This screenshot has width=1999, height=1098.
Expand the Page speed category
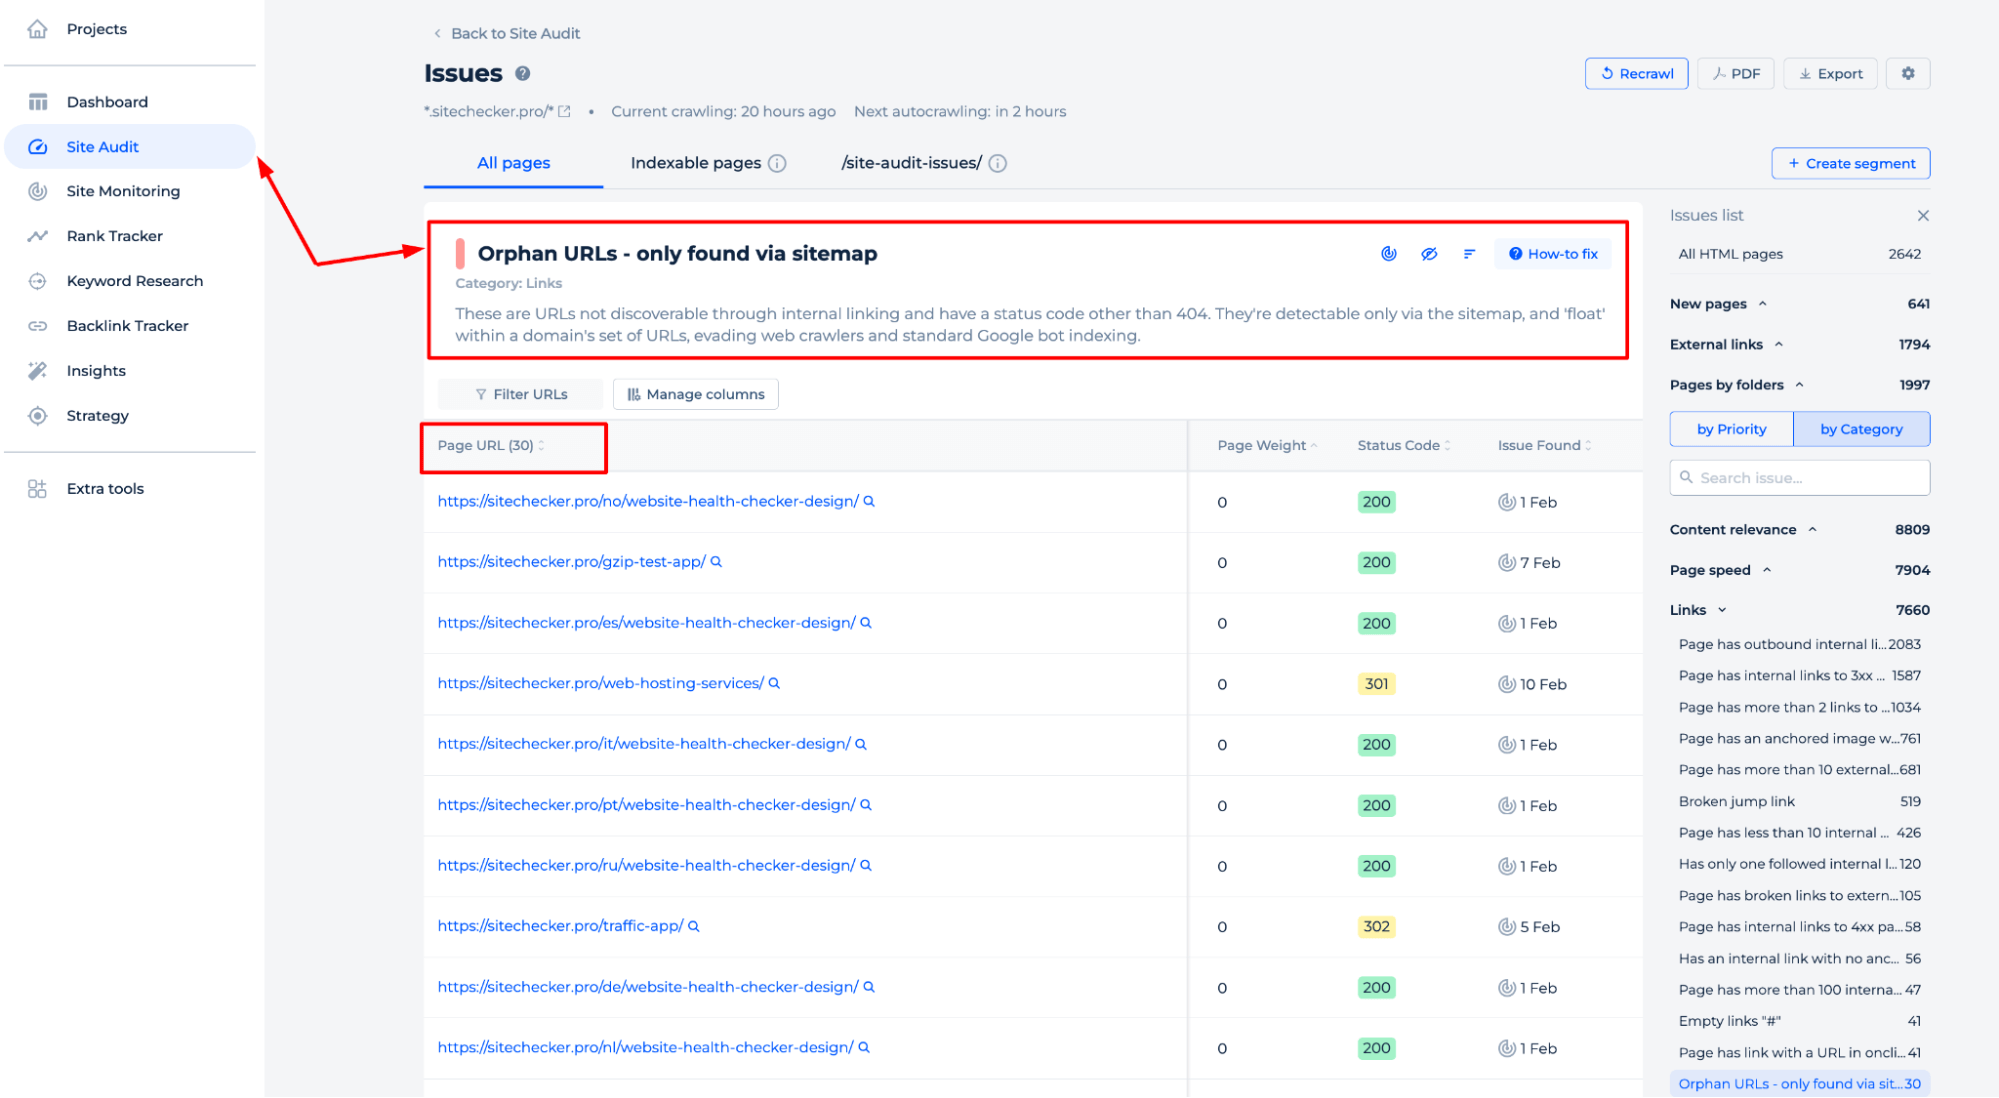[x=1767, y=571]
